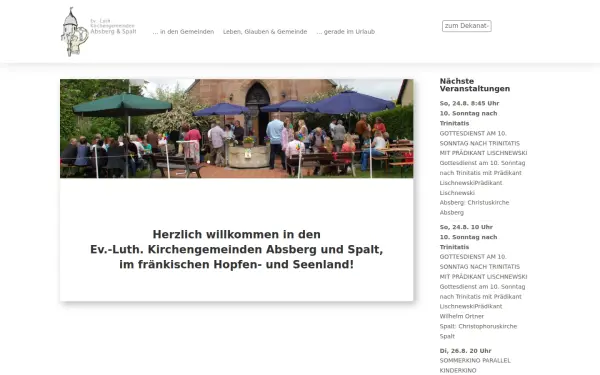
Task: Click 'GOTTESDIENST AM 10.' text under 8:45 Uhr event
Action: point(473,134)
